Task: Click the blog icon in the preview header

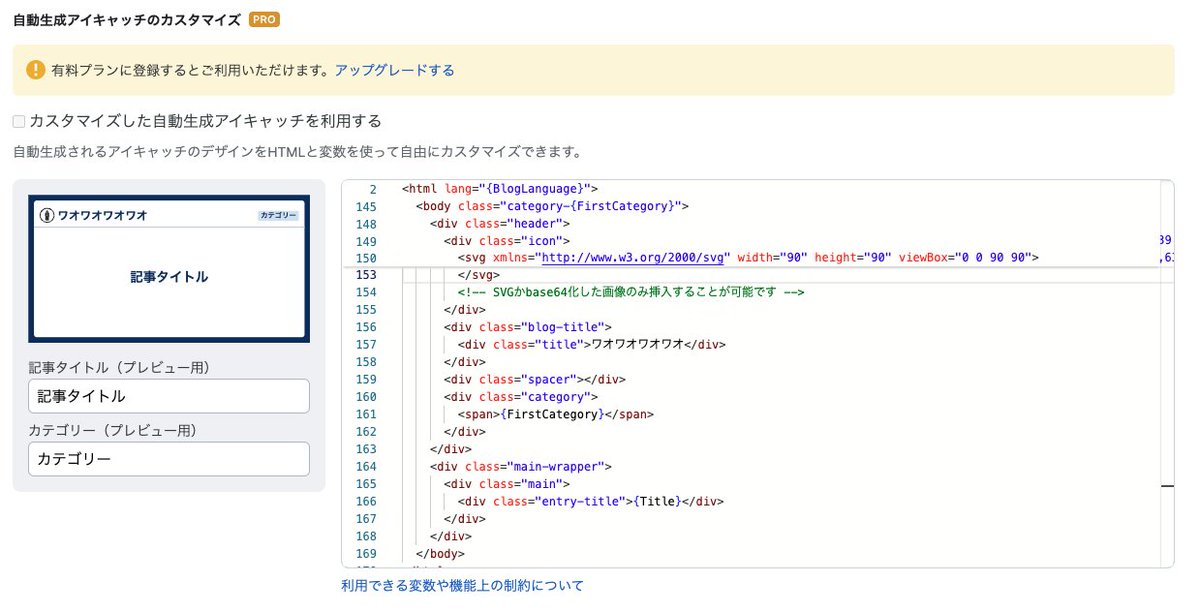Action: [x=46, y=215]
